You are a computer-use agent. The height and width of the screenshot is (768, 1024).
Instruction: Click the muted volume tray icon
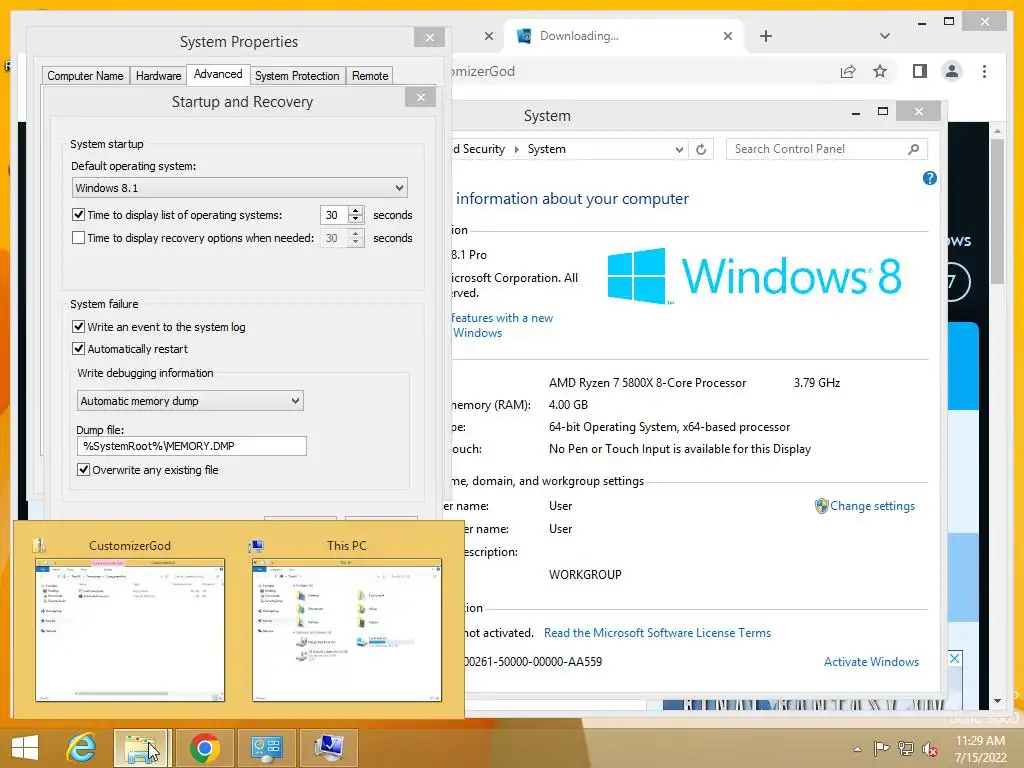929,749
